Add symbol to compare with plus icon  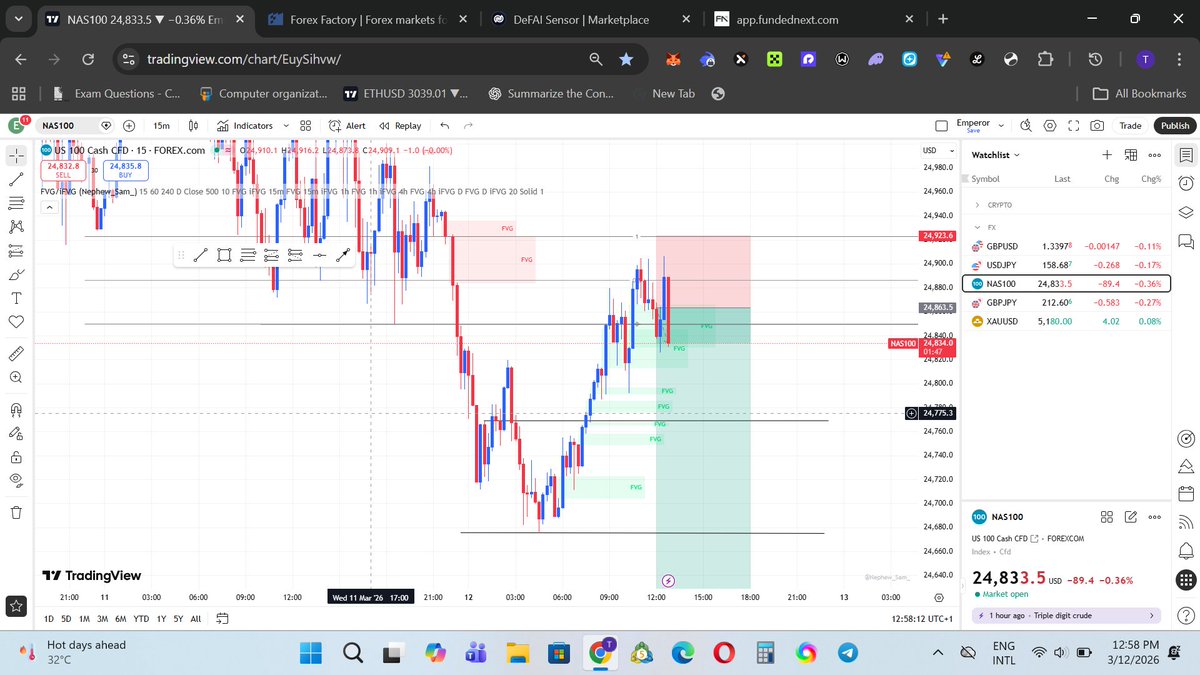pos(129,126)
